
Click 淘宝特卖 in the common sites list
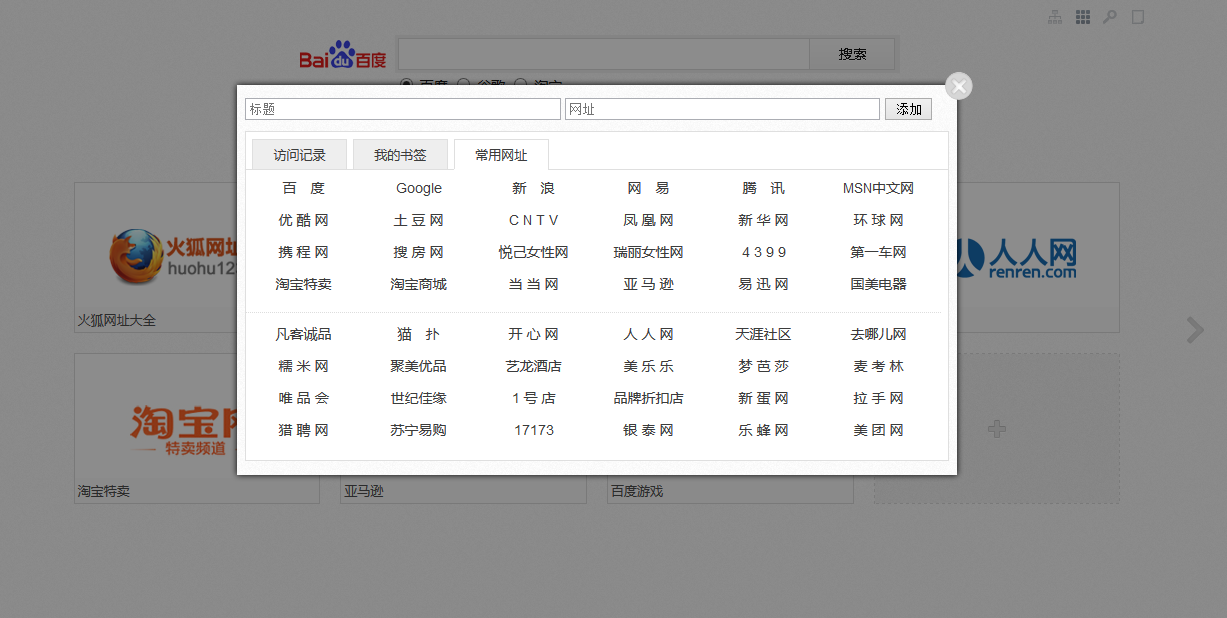pyautogui.click(x=304, y=284)
